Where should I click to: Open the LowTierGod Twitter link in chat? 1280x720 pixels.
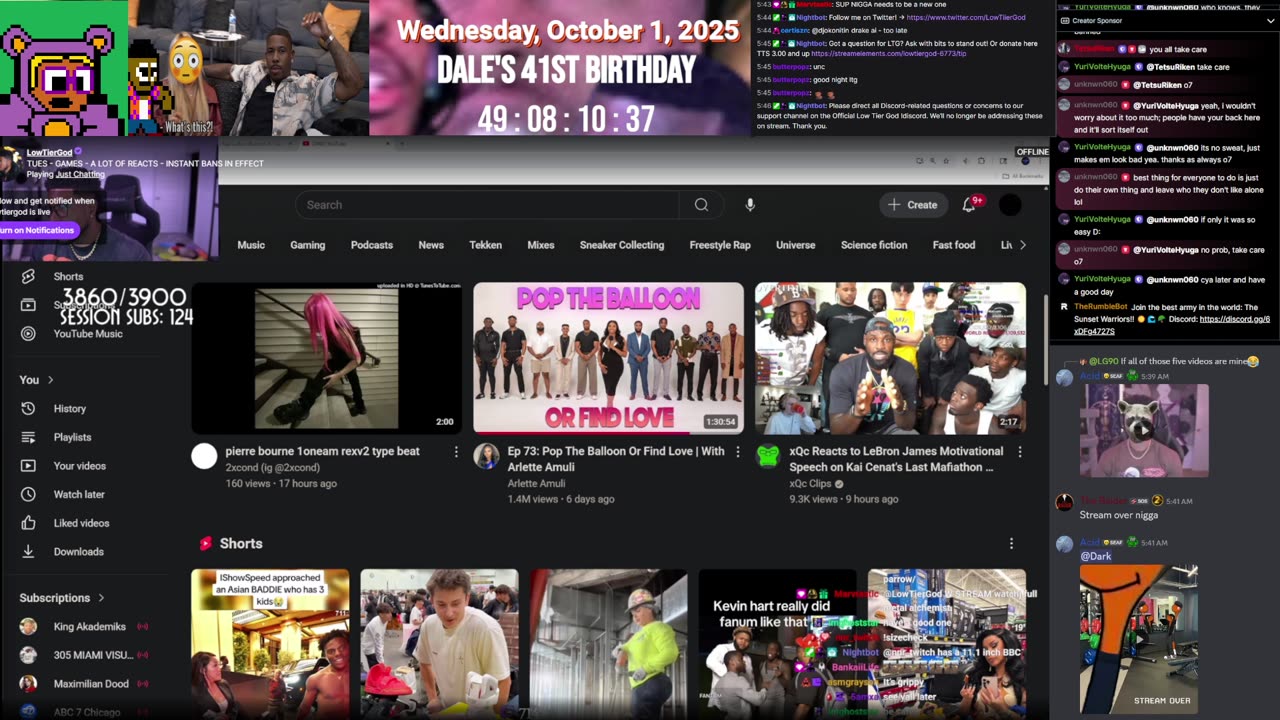[x=967, y=18]
